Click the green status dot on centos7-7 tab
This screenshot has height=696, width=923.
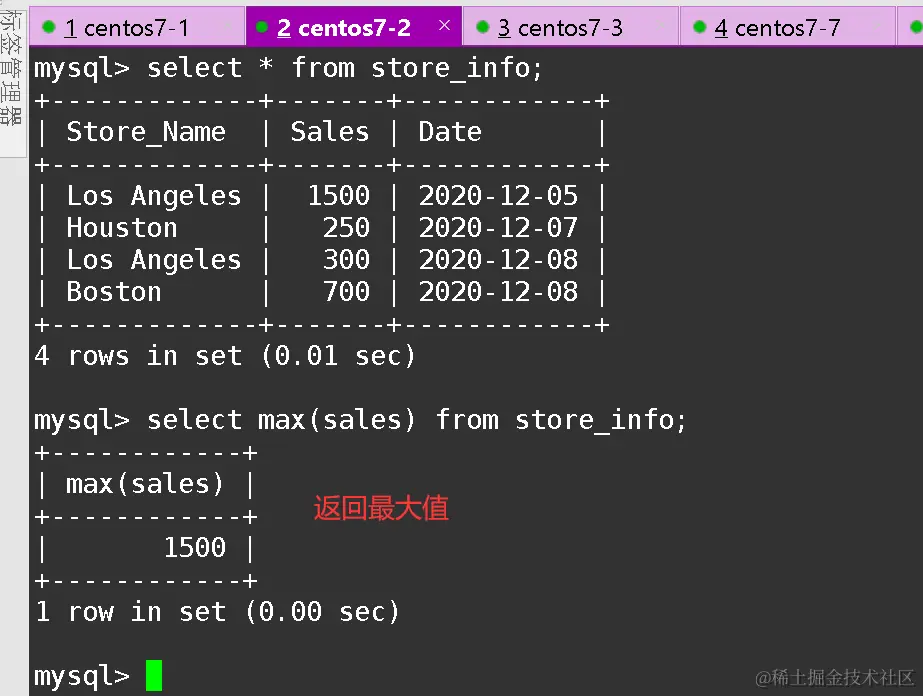[699, 27]
